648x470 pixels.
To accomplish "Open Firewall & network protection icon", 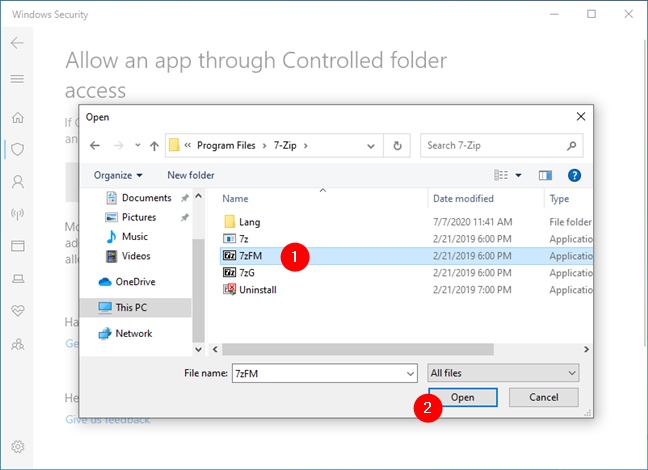I will [17, 214].
